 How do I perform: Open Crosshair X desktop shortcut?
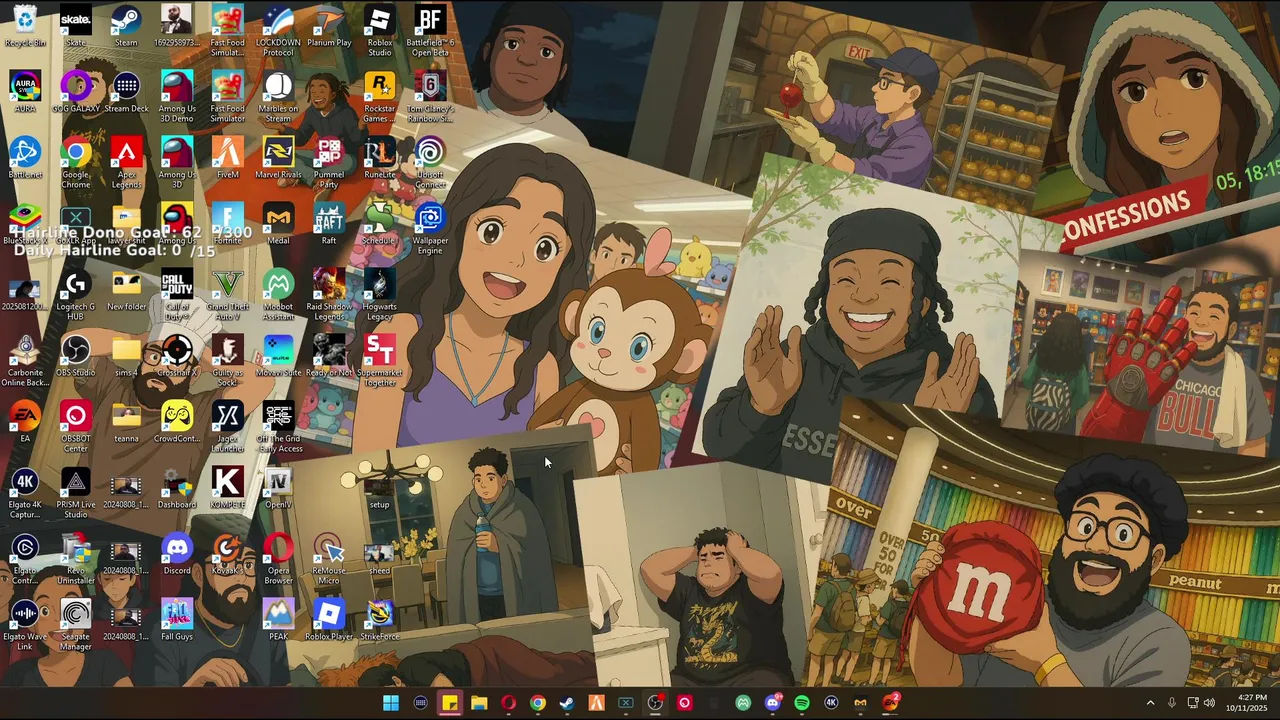(x=177, y=356)
